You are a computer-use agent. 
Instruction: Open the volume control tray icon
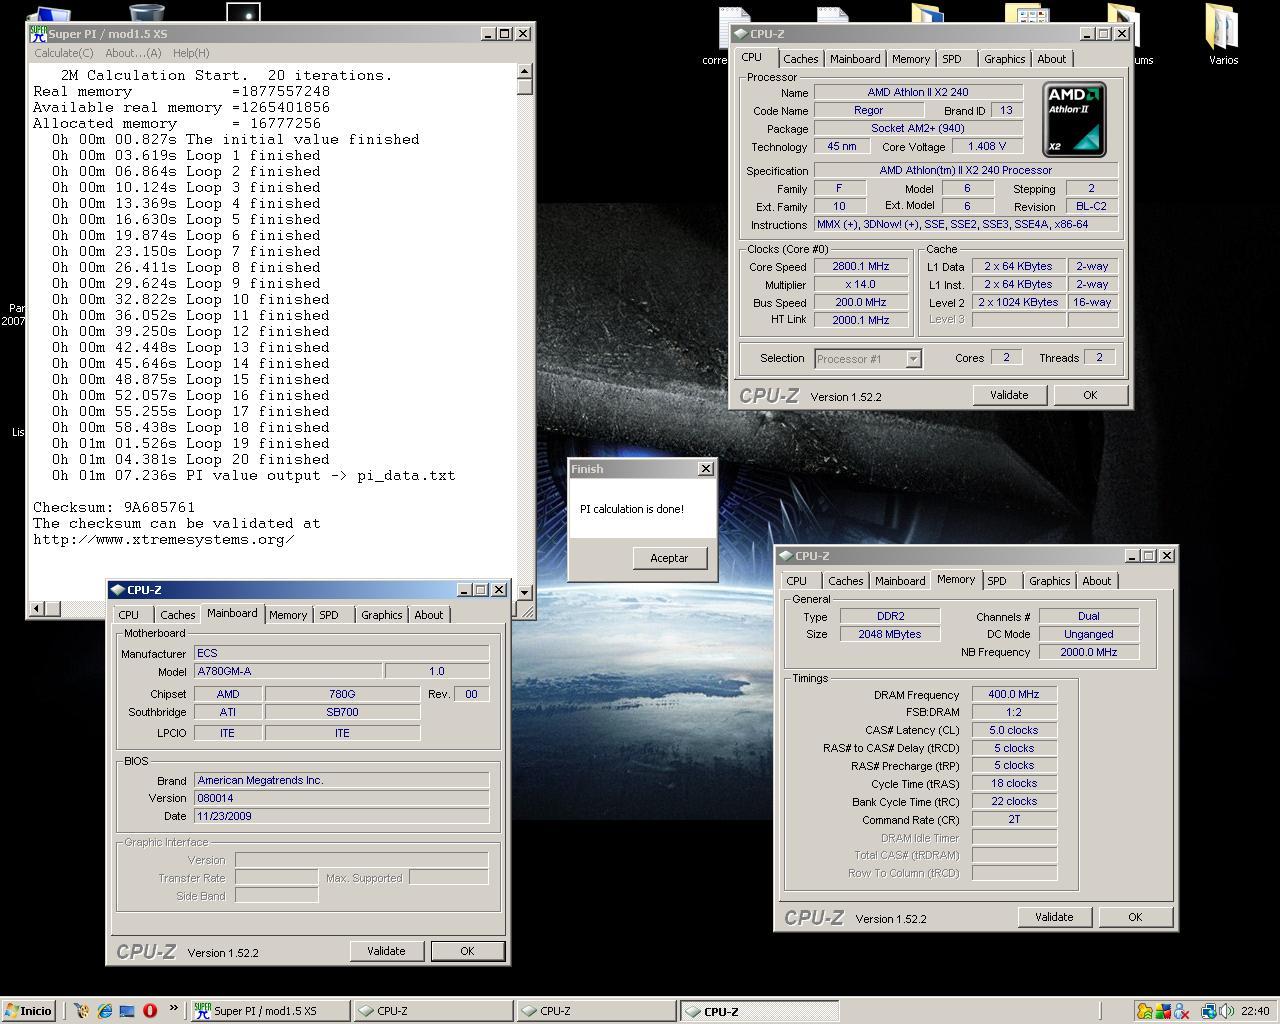pyautogui.click(x=1226, y=1011)
